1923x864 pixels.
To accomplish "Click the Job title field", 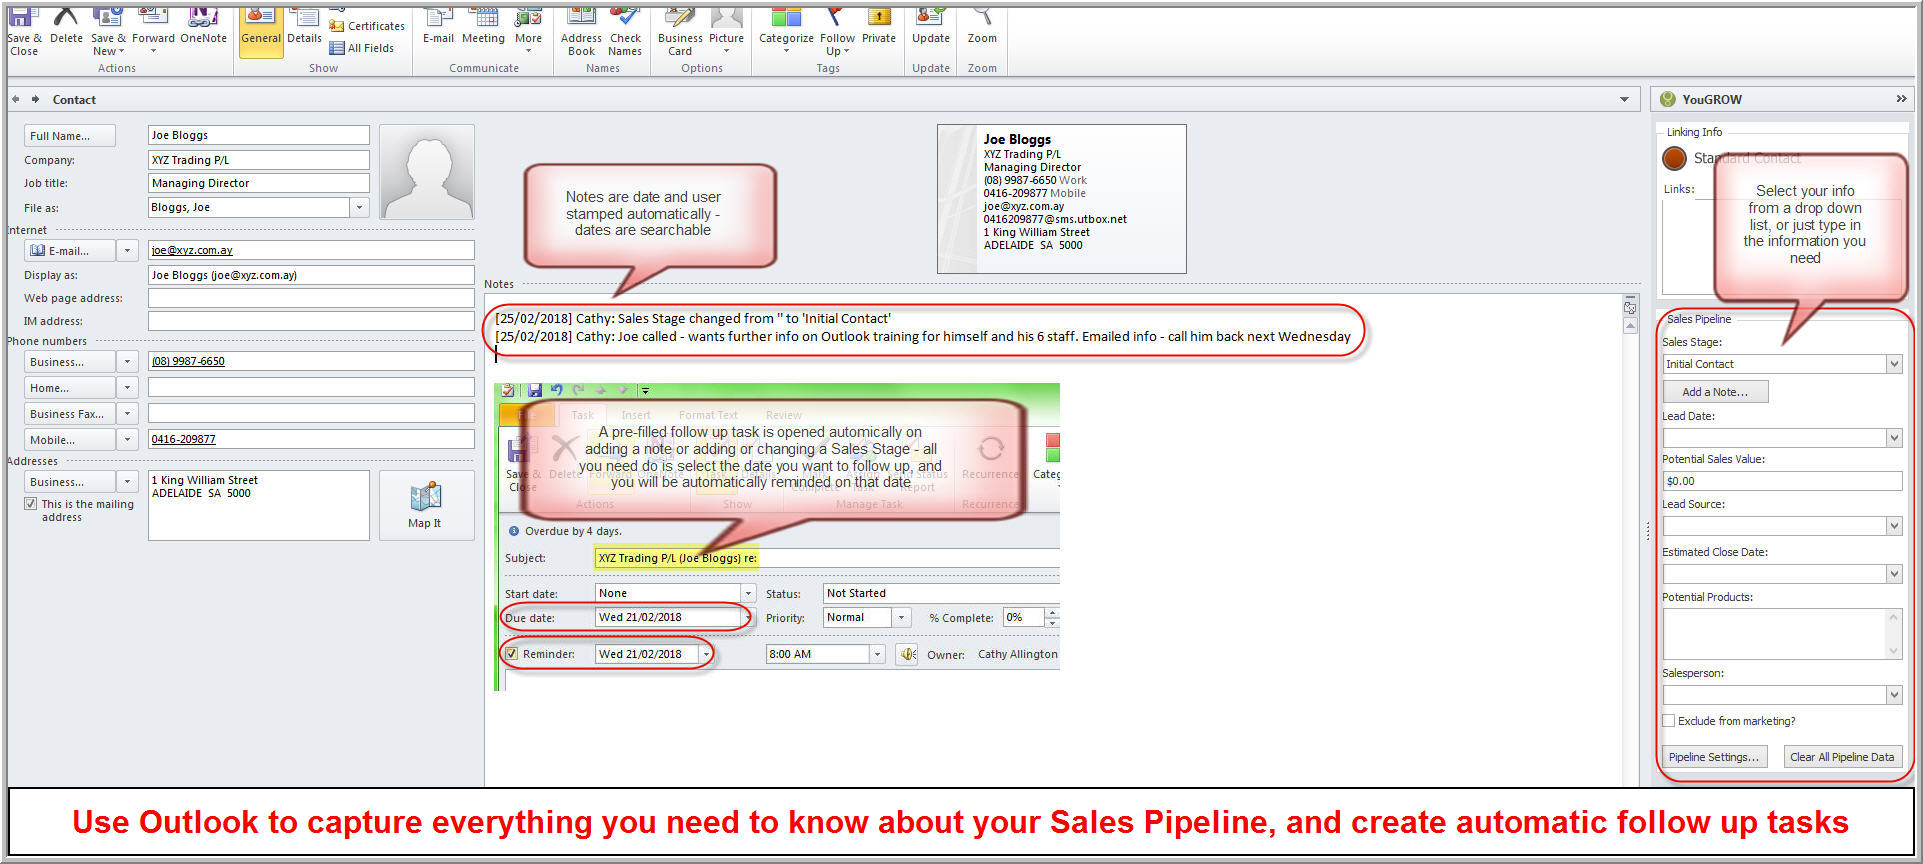I will click(x=259, y=183).
